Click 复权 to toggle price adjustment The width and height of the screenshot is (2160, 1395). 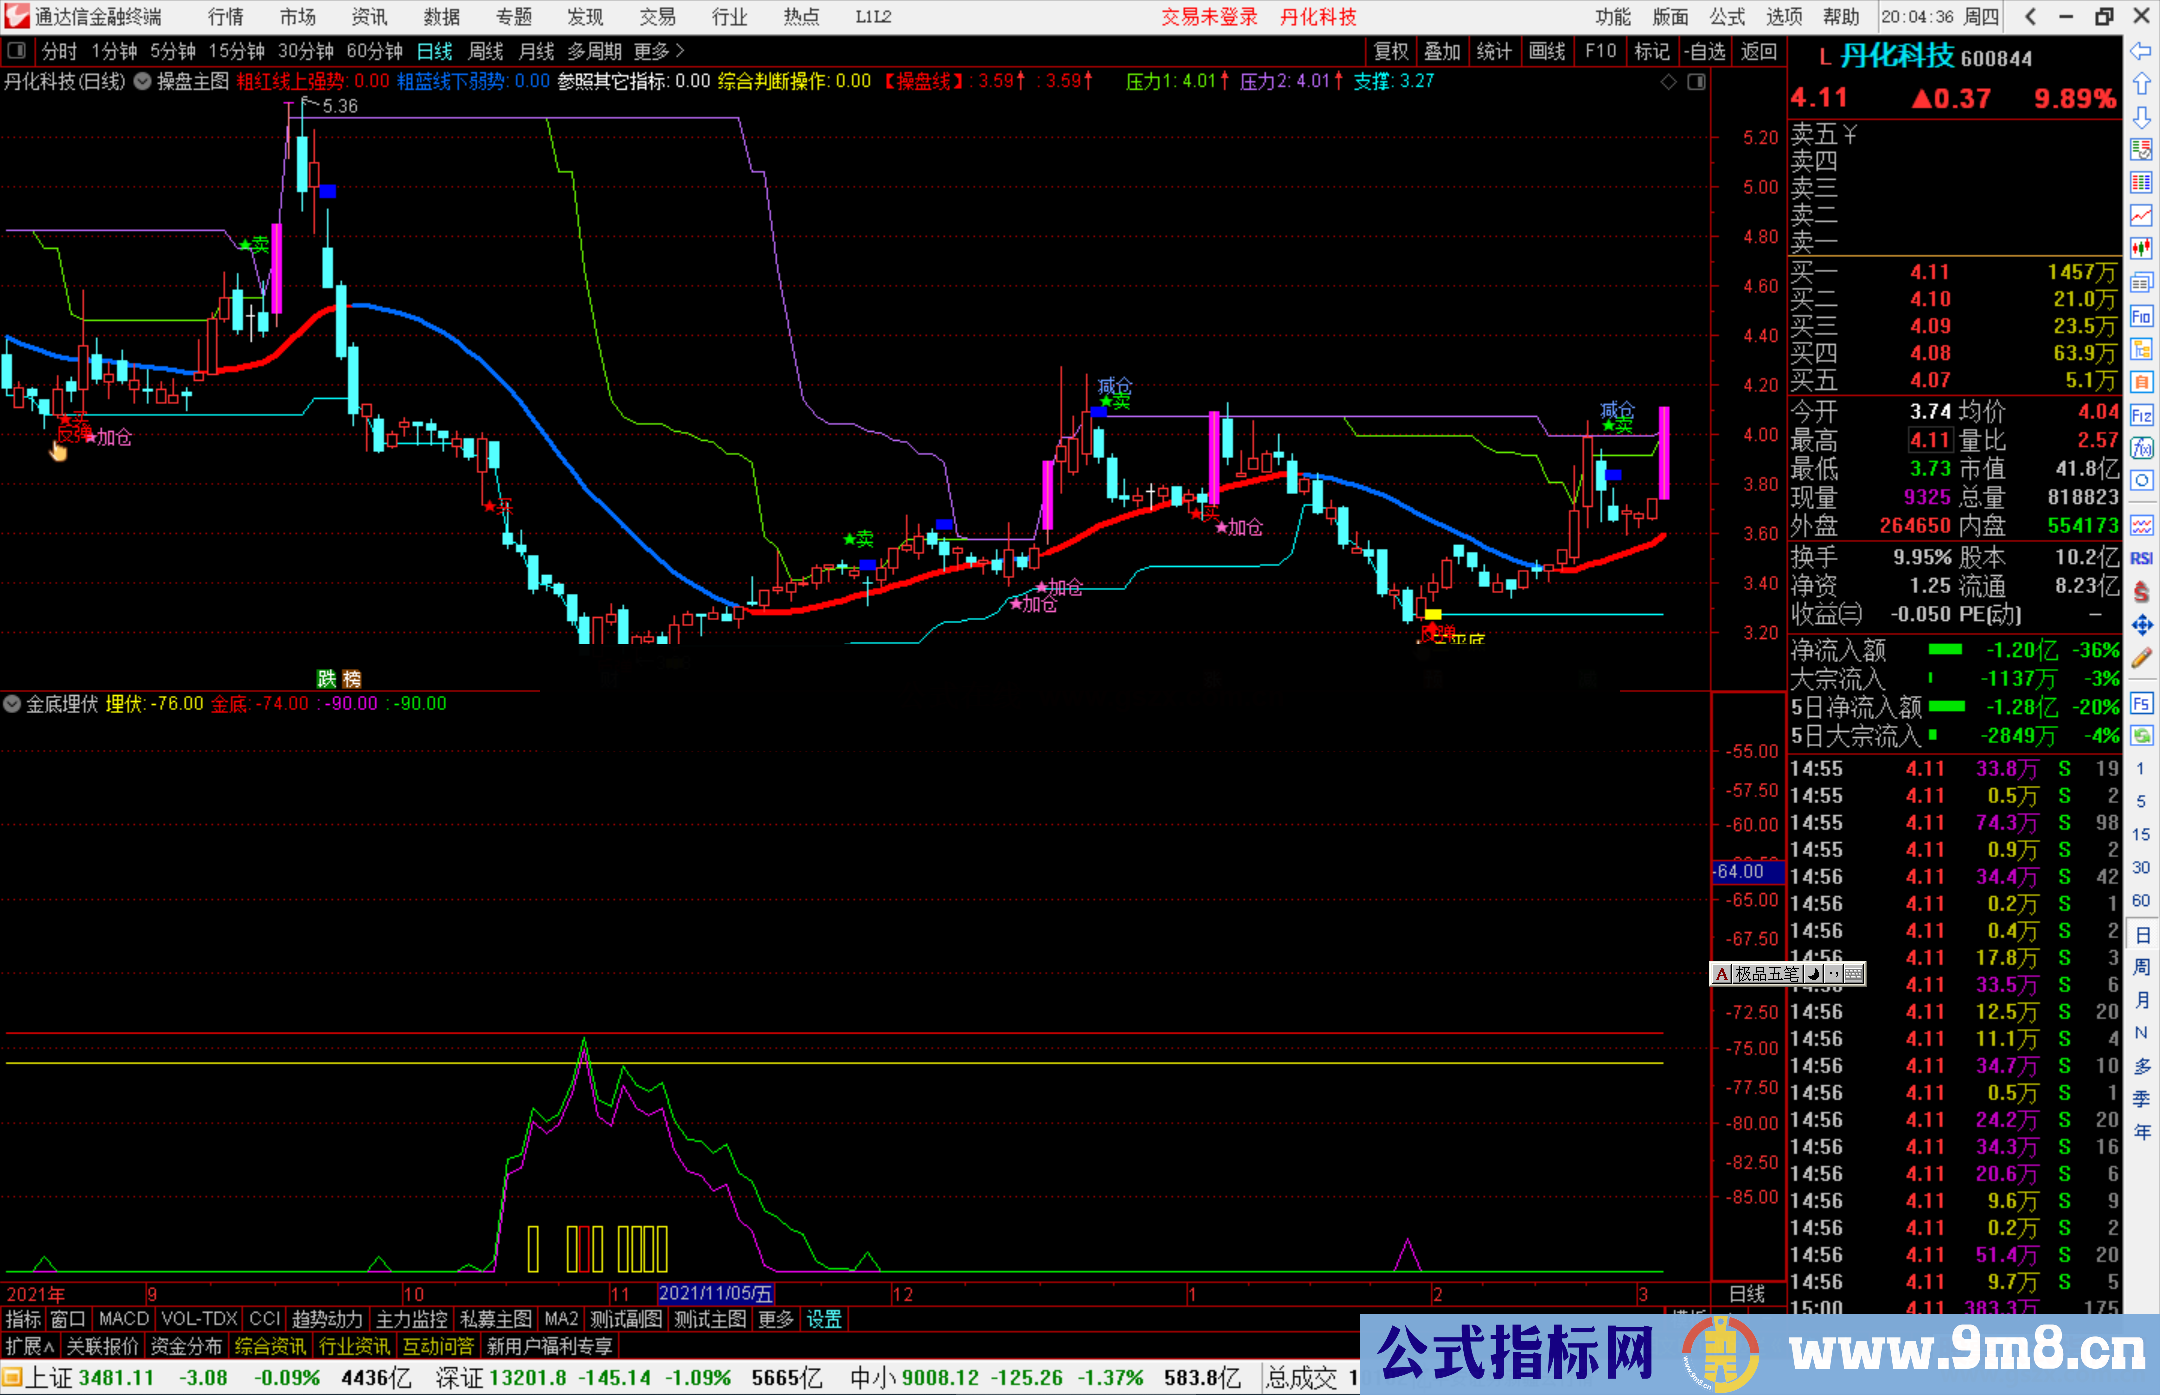pyautogui.click(x=1391, y=50)
